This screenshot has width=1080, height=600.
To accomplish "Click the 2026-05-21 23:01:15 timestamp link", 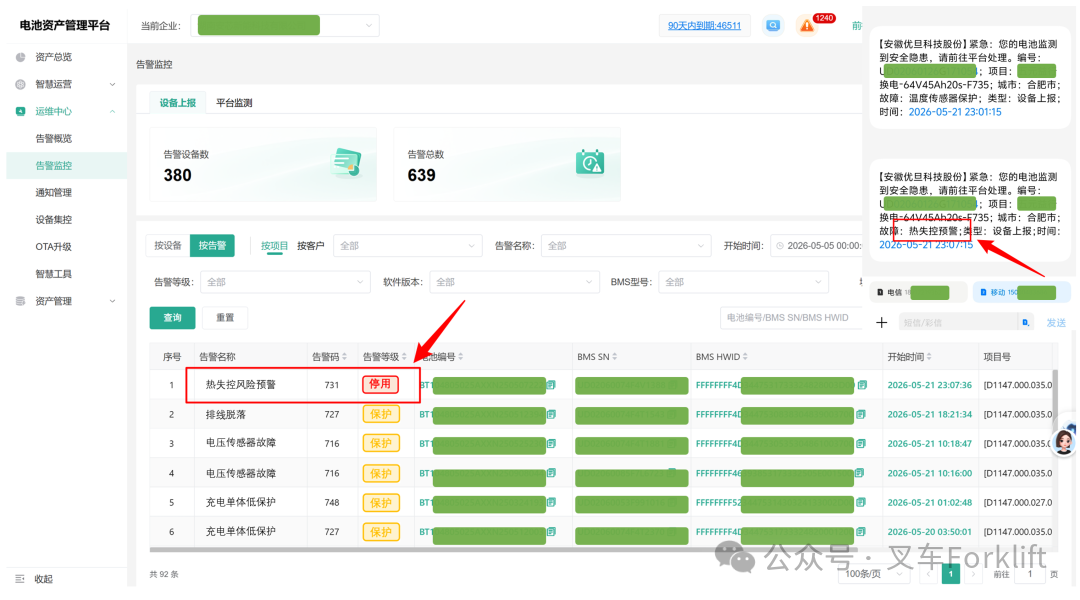I will click(955, 112).
